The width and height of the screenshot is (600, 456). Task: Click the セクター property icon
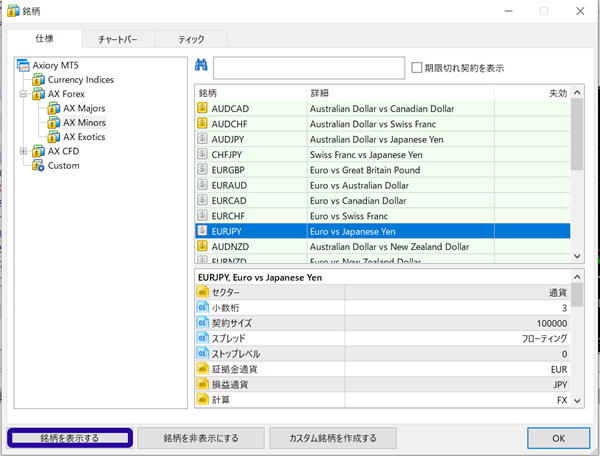[x=203, y=292]
